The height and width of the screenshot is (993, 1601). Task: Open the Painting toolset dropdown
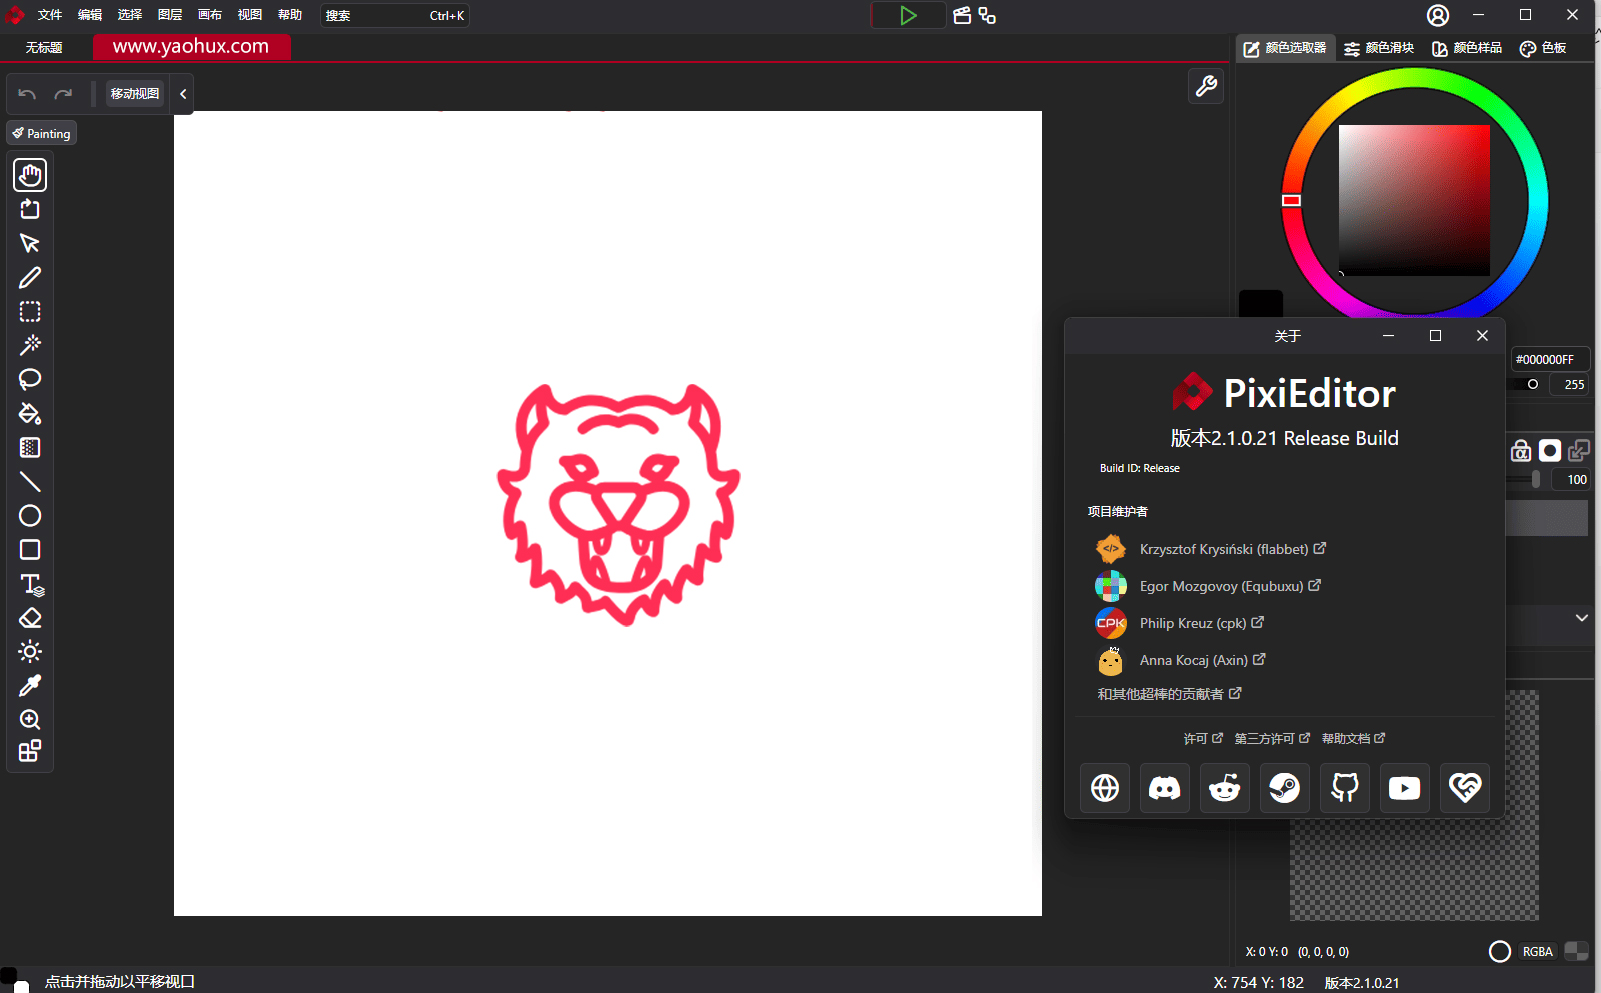tap(42, 133)
